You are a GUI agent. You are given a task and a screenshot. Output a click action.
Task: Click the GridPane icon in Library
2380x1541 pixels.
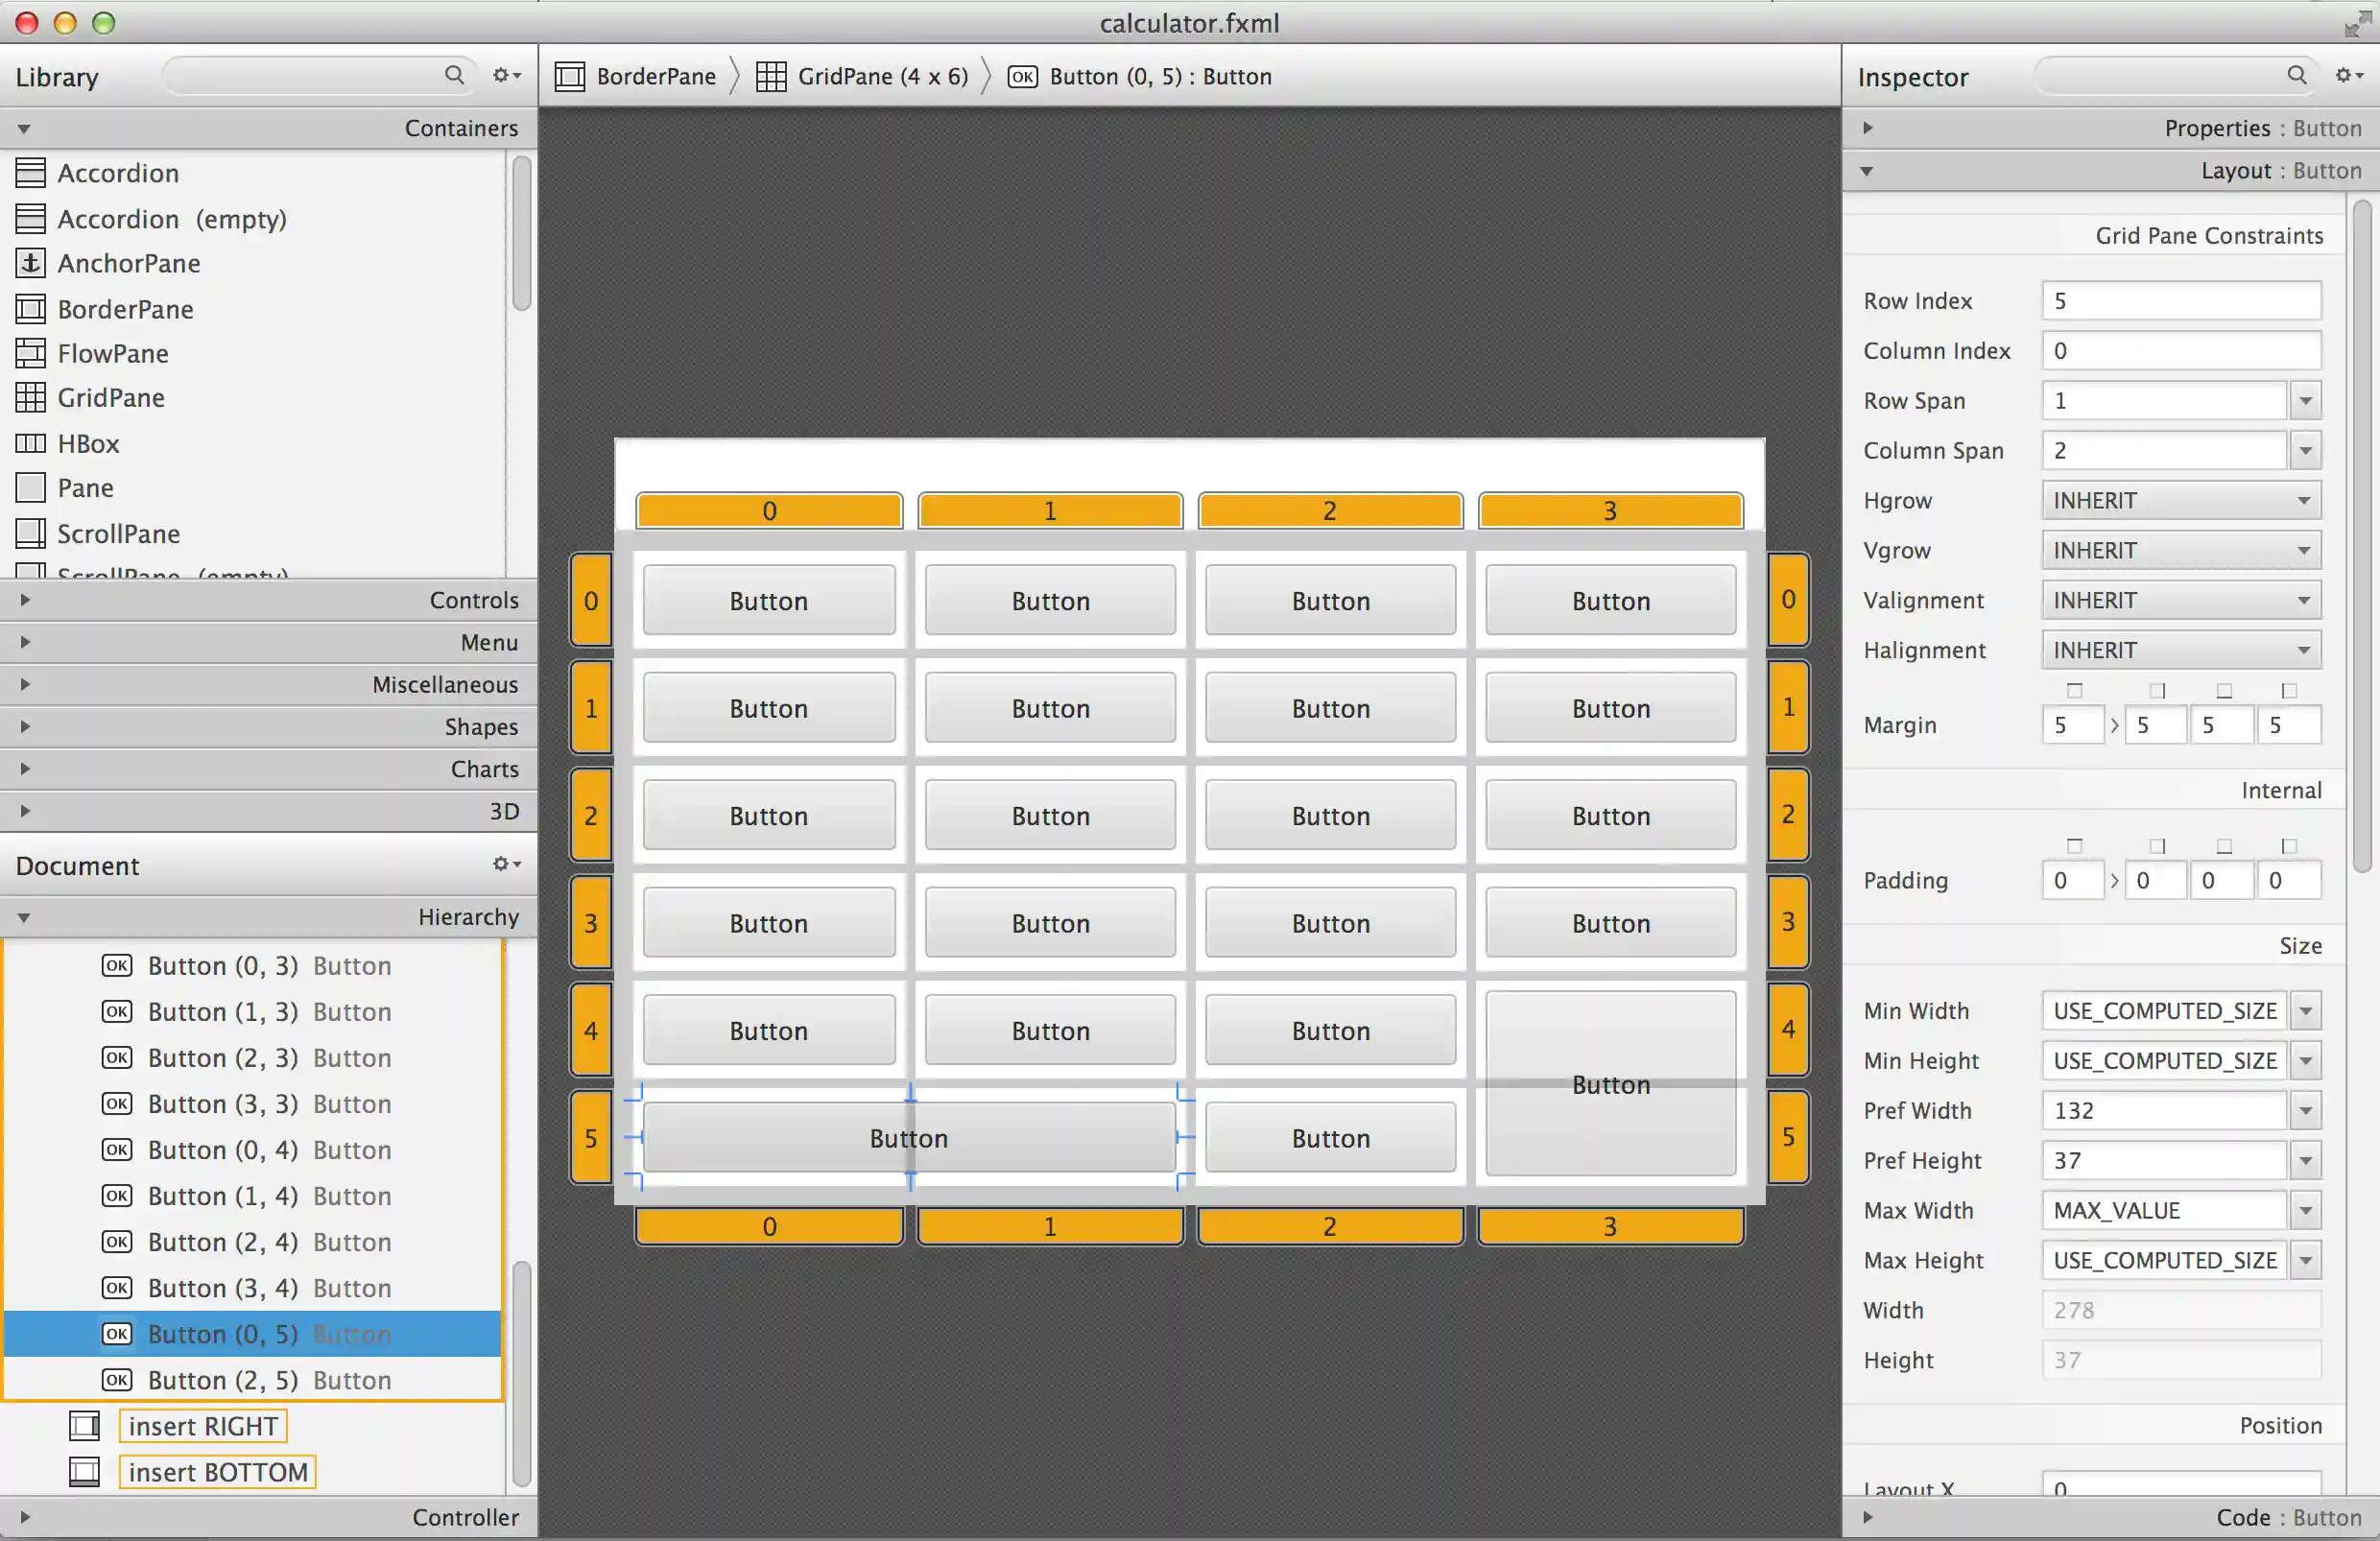click(x=30, y=398)
